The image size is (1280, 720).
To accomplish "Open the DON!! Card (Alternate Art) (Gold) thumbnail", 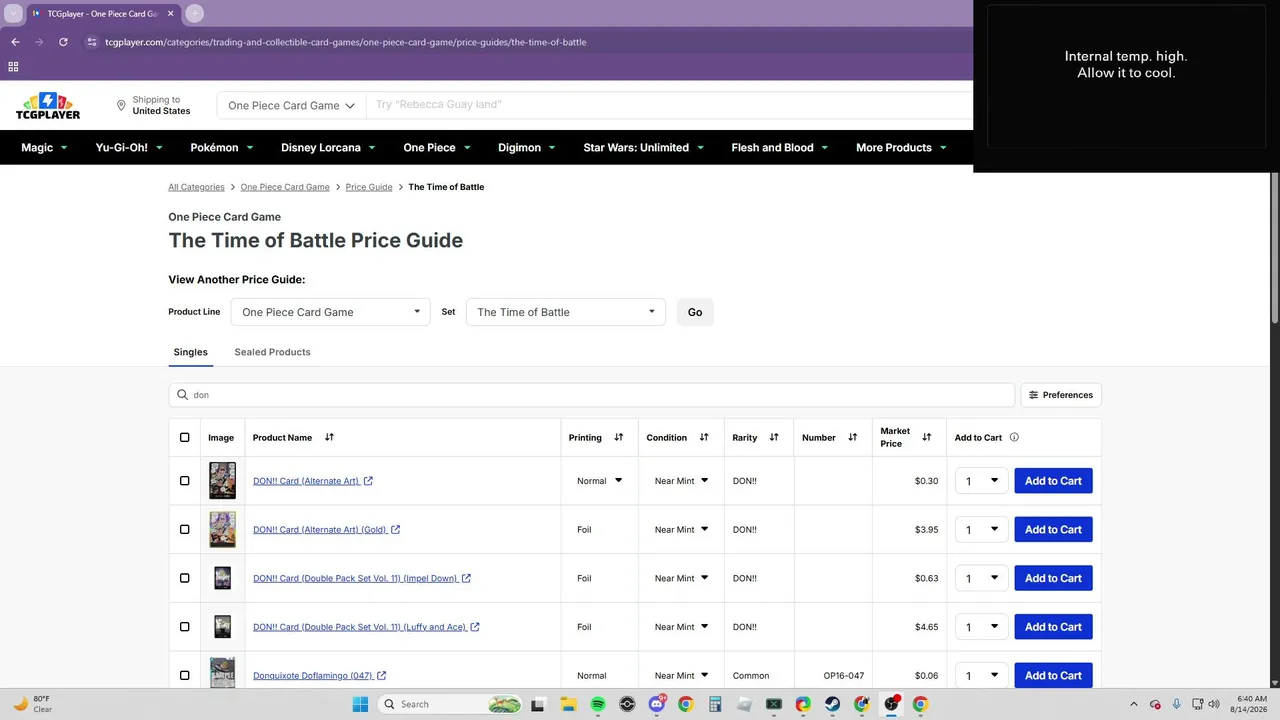I will pyautogui.click(x=223, y=530).
